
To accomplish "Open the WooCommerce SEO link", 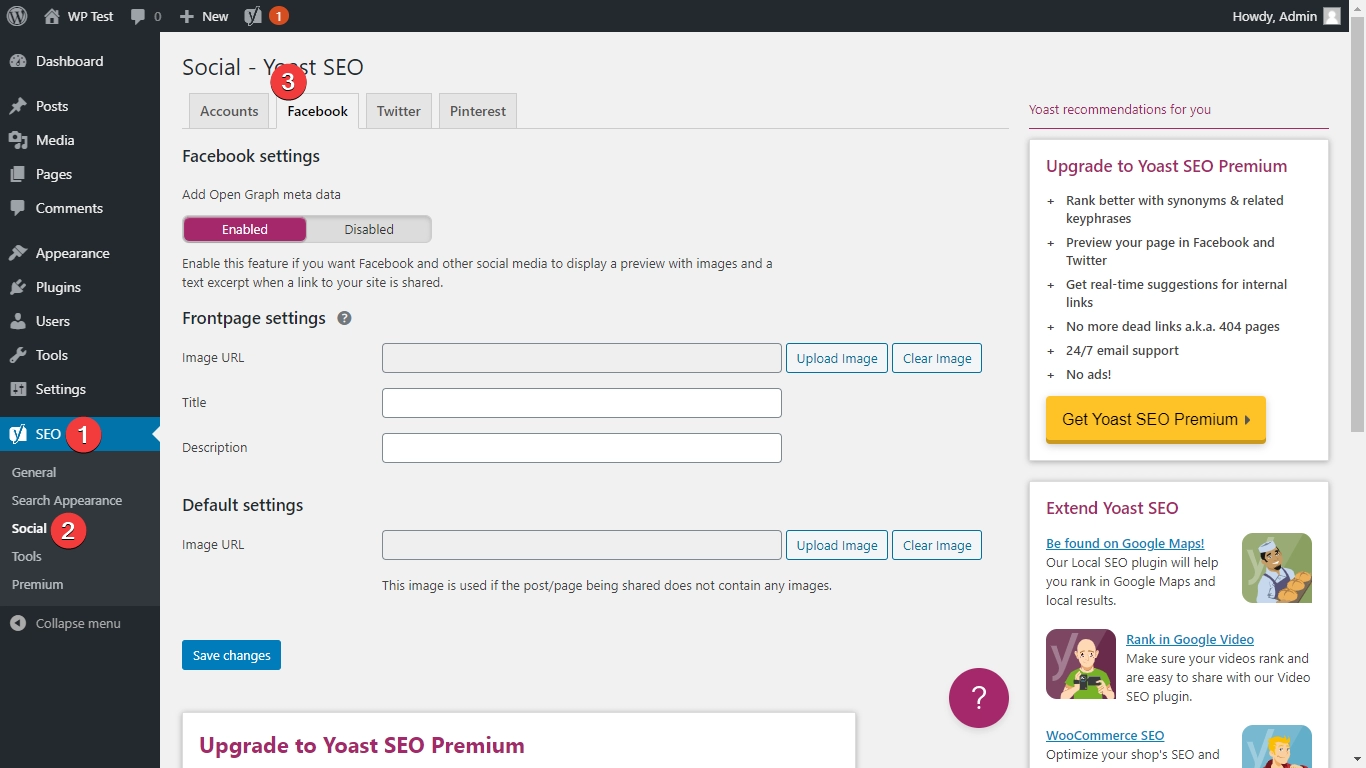I will pyautogui.click(x=1105, y=735).
